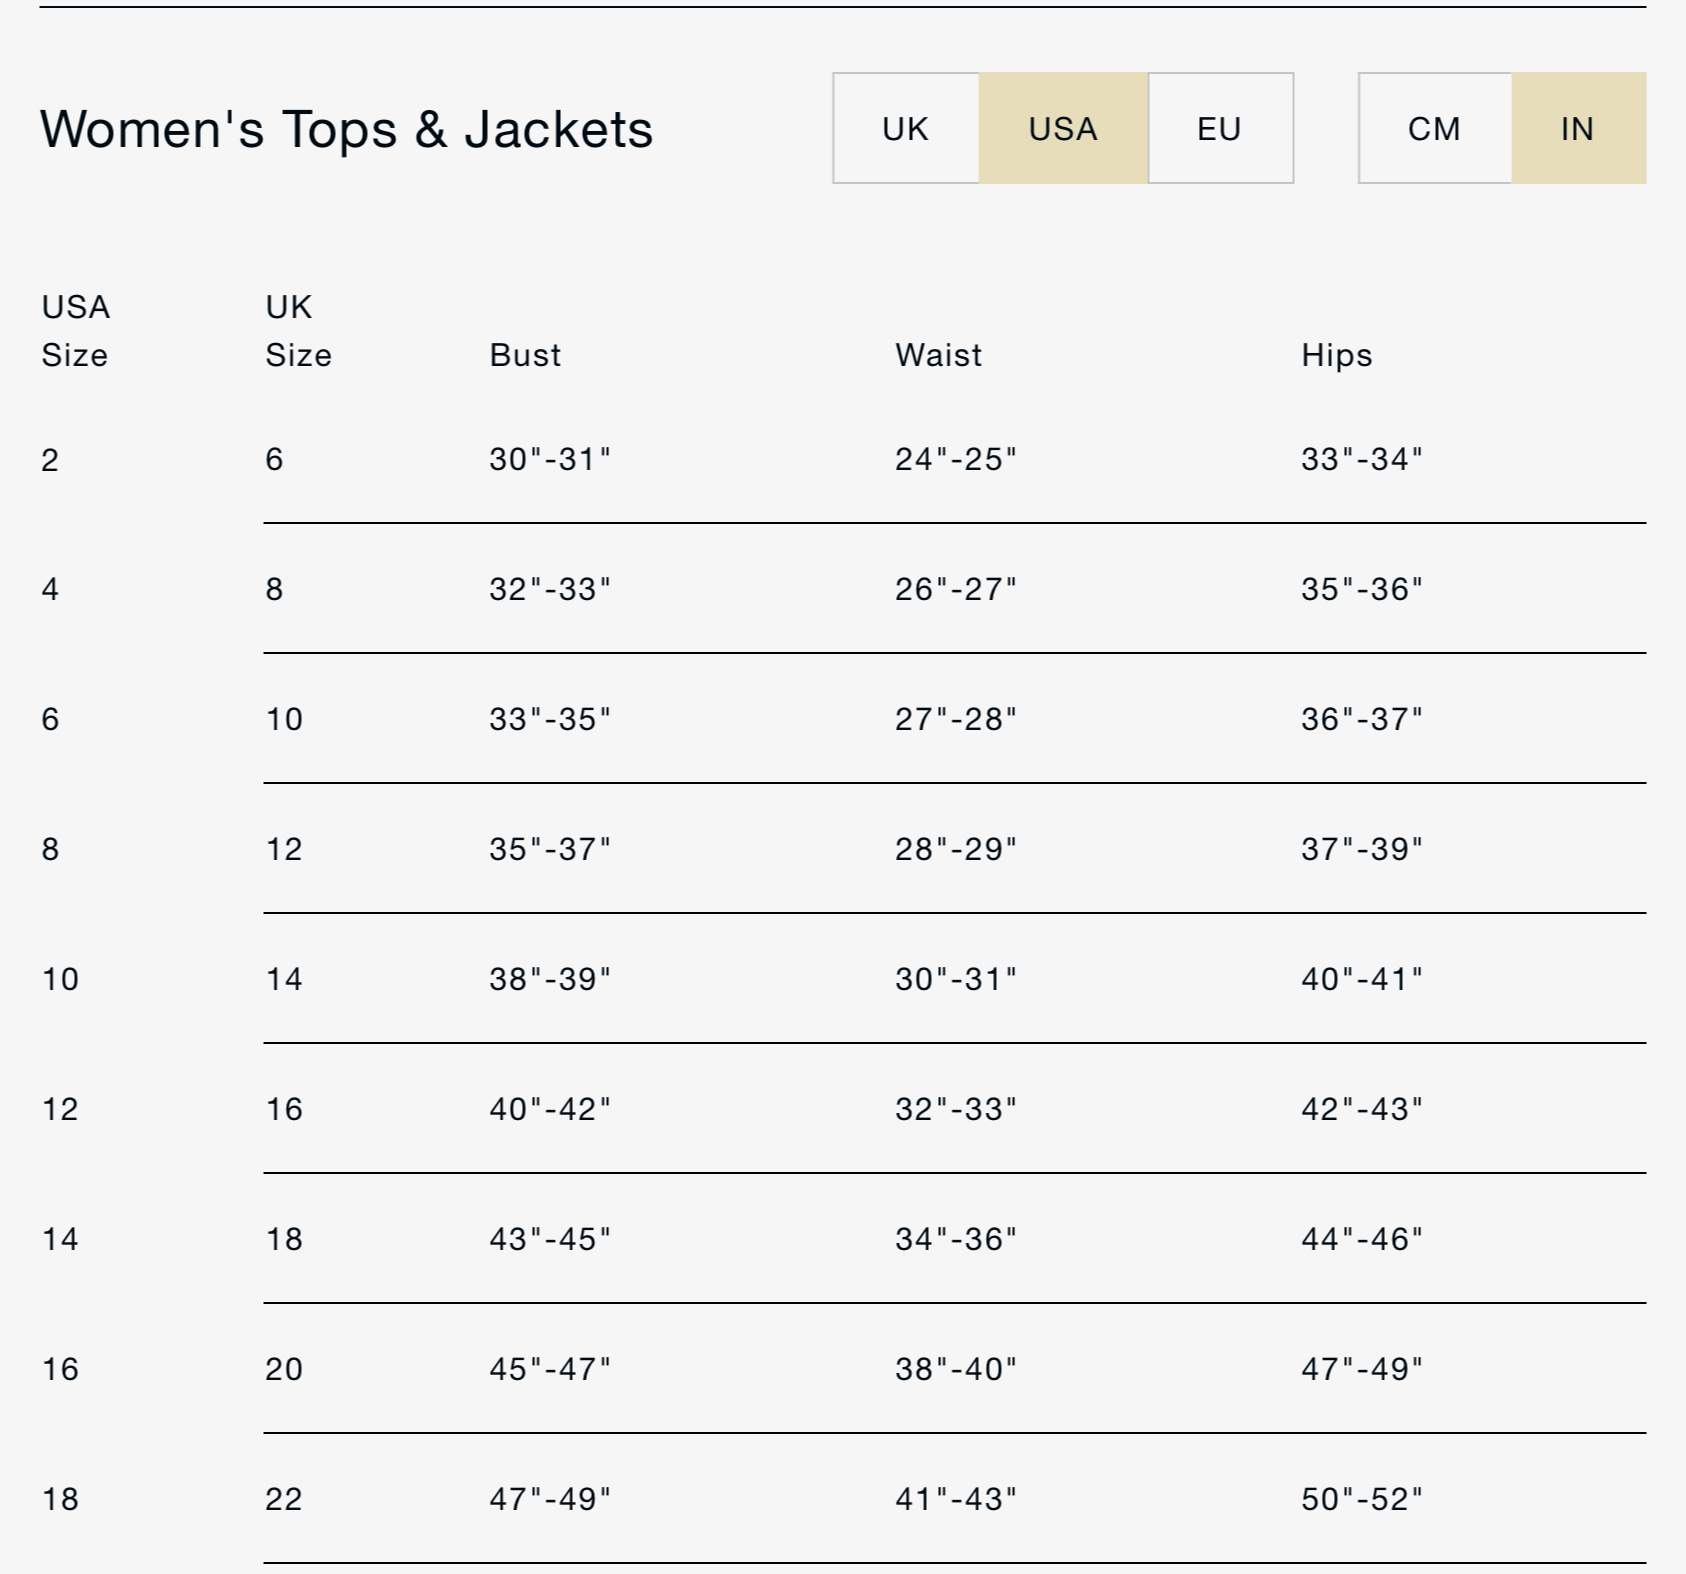Image resolution: width=1686 pixels, height=1574 pixels.
Task: Click the Bust column header
Action: tap(525, 355)
